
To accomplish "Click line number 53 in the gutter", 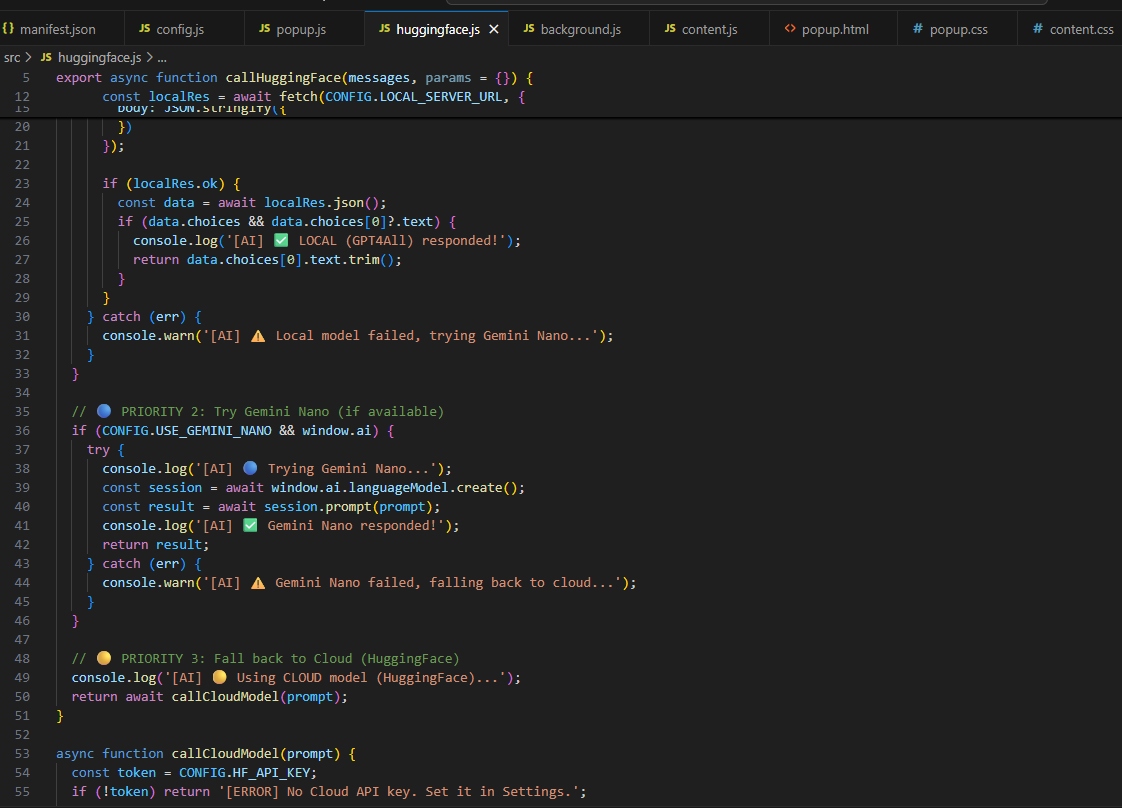I will point(22,754).
